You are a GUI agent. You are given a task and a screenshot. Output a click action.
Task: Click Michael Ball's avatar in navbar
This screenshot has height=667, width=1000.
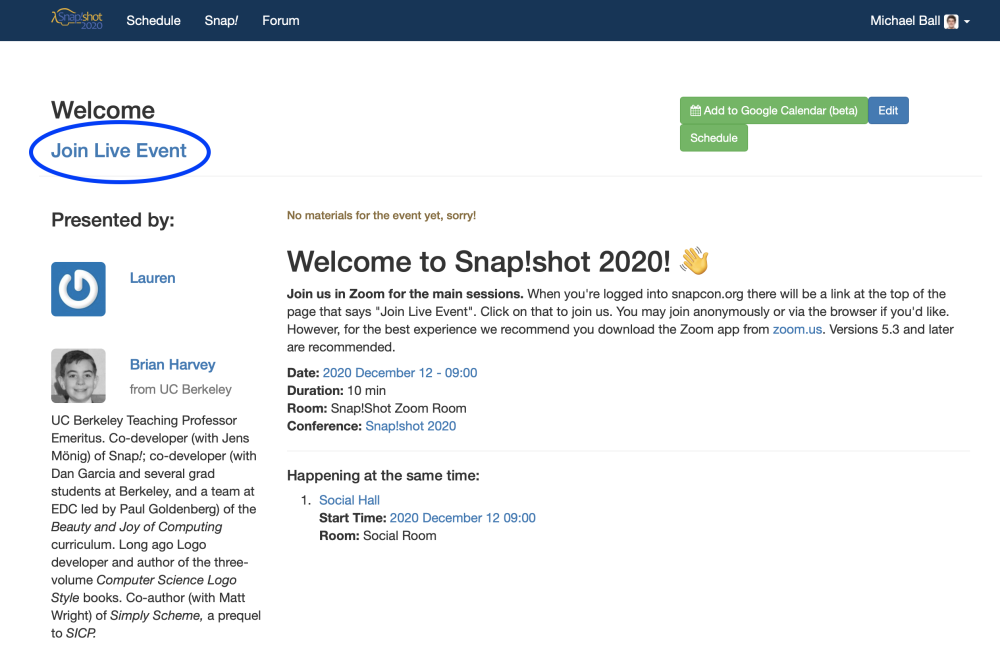click(x=951, y=21)
